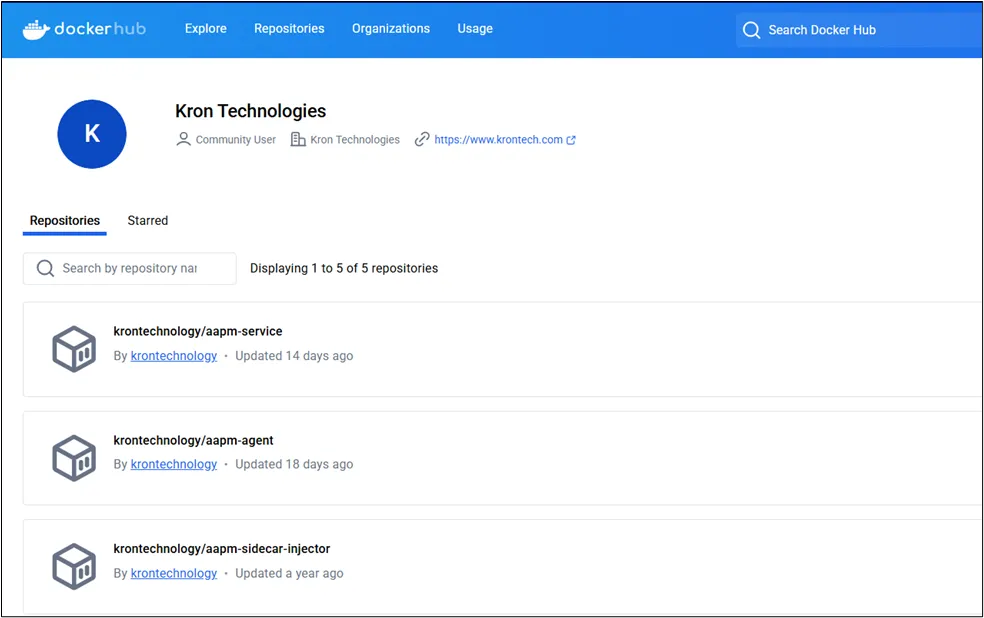Click the aapm-sidecar-injector repository cube icon
The height and width of the screenshot is (618, 984).
74,567
